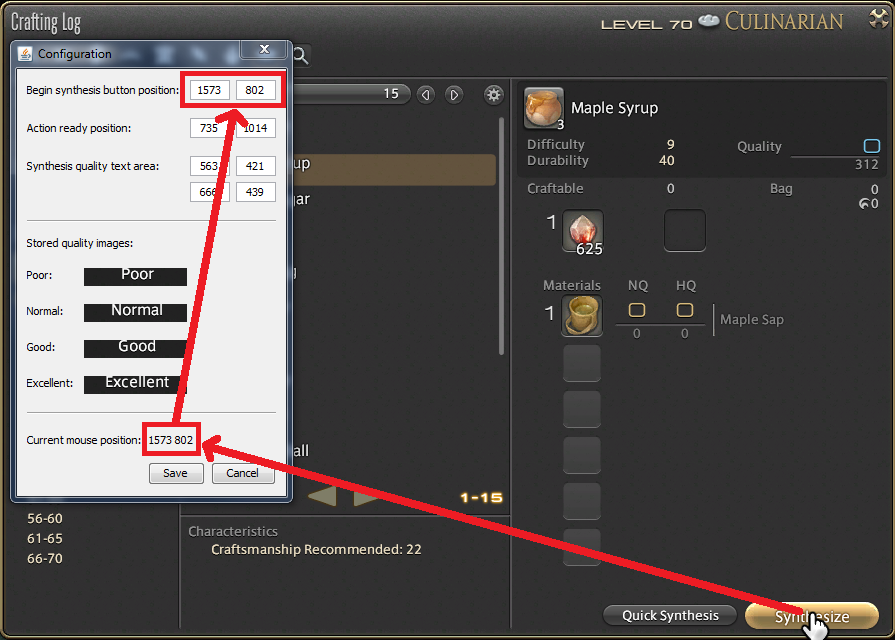The width and height of the screenshot is (895, 640).
Task: Click the quality text area field showing 563
Action: coord(209,166)
